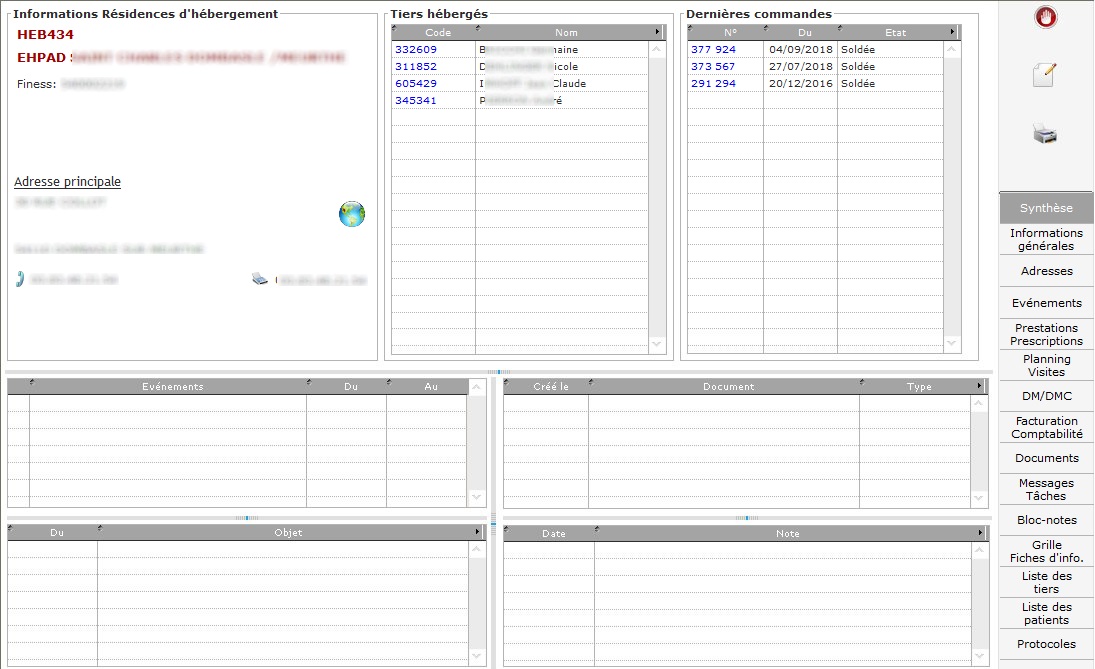Sort Tiers hébergés by the Code column
The height and width of the screenshot is (669, 1095).
(x=434, y=32)
